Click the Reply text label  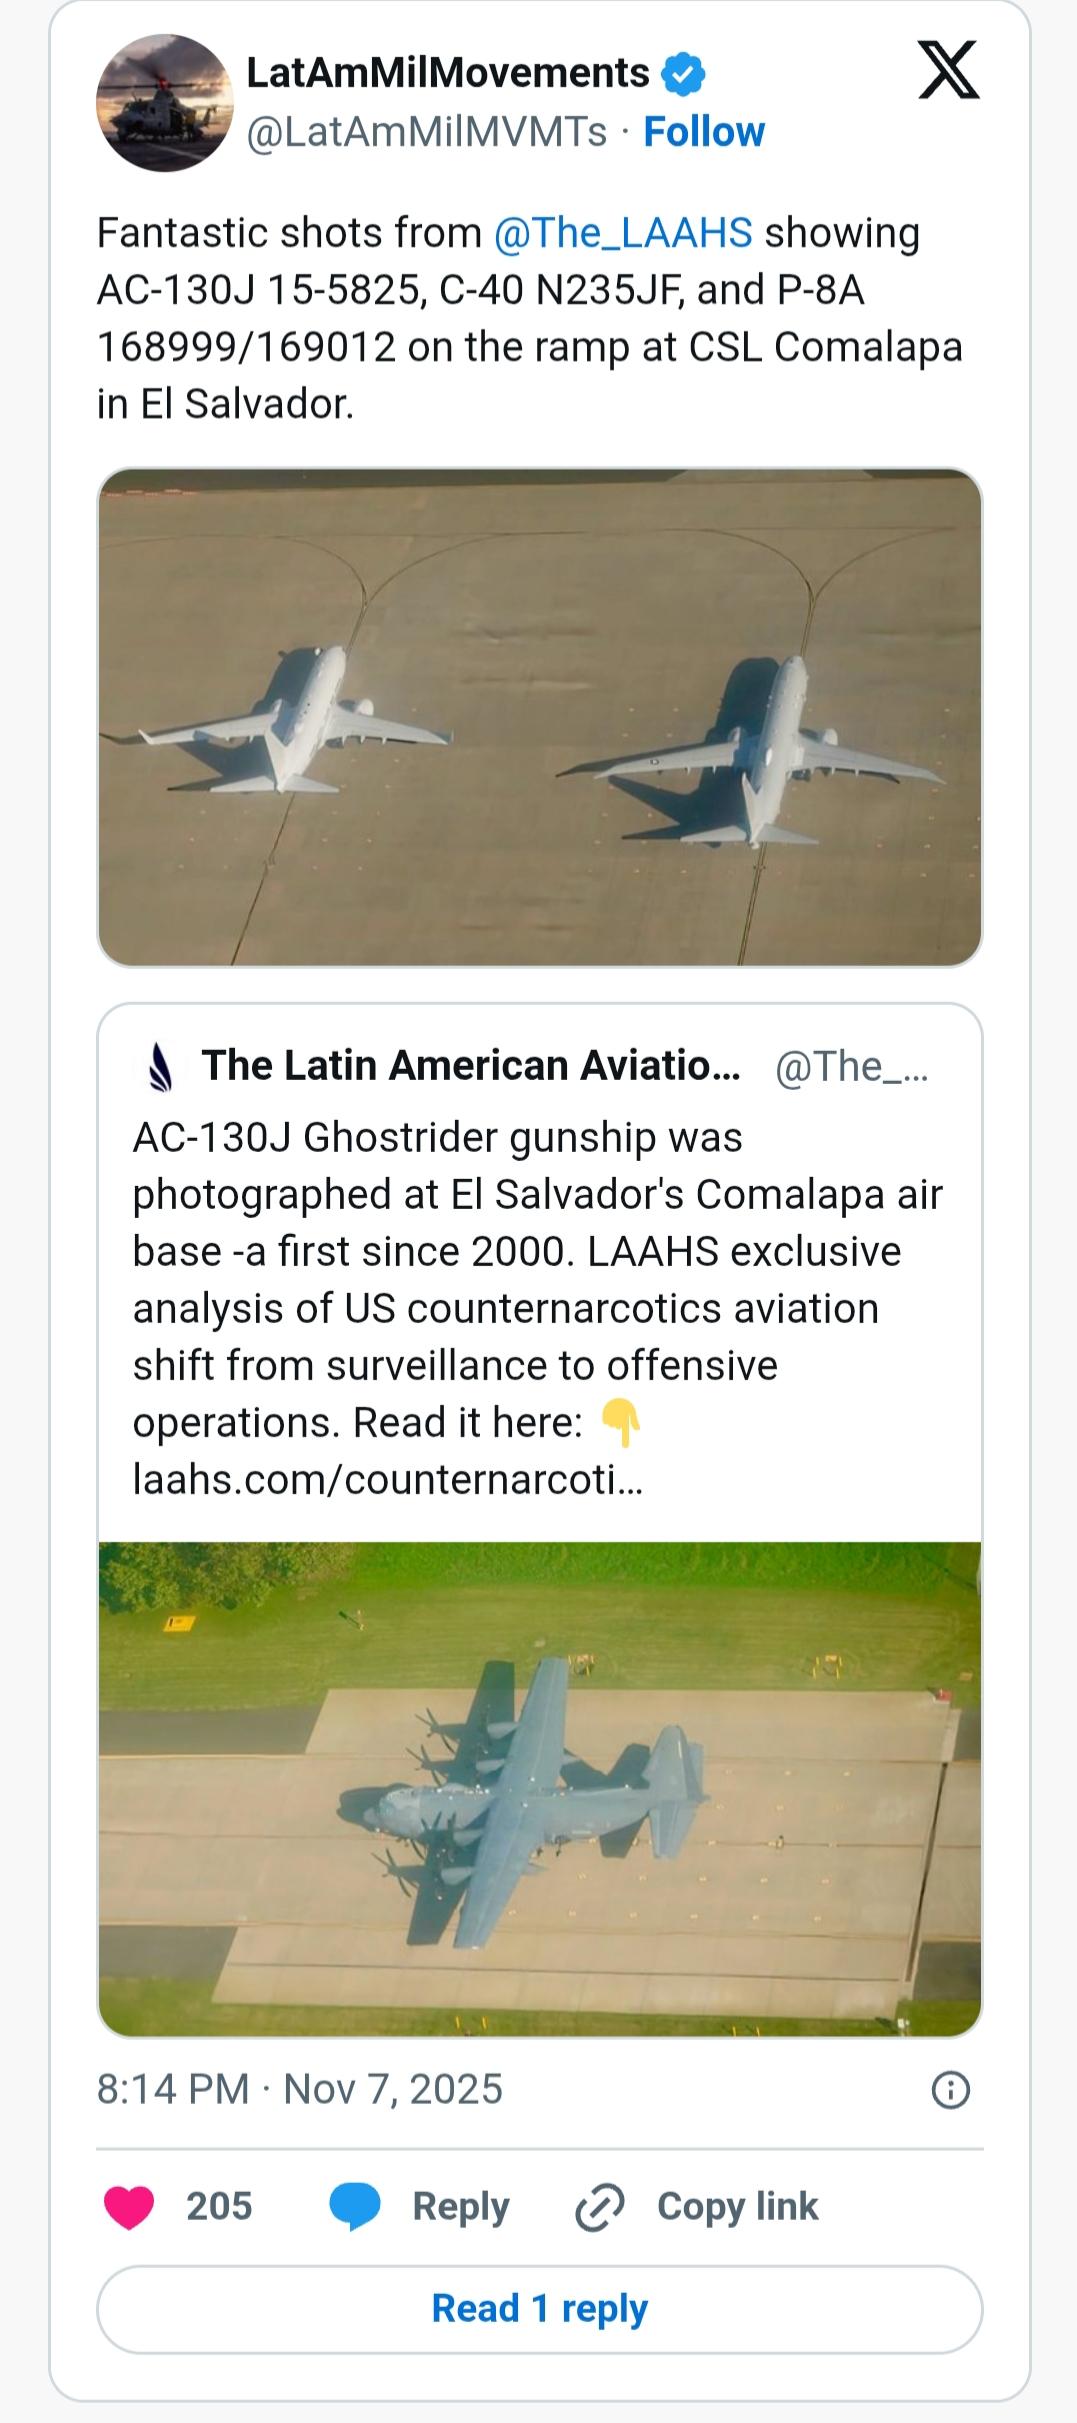coord(461,2206)
